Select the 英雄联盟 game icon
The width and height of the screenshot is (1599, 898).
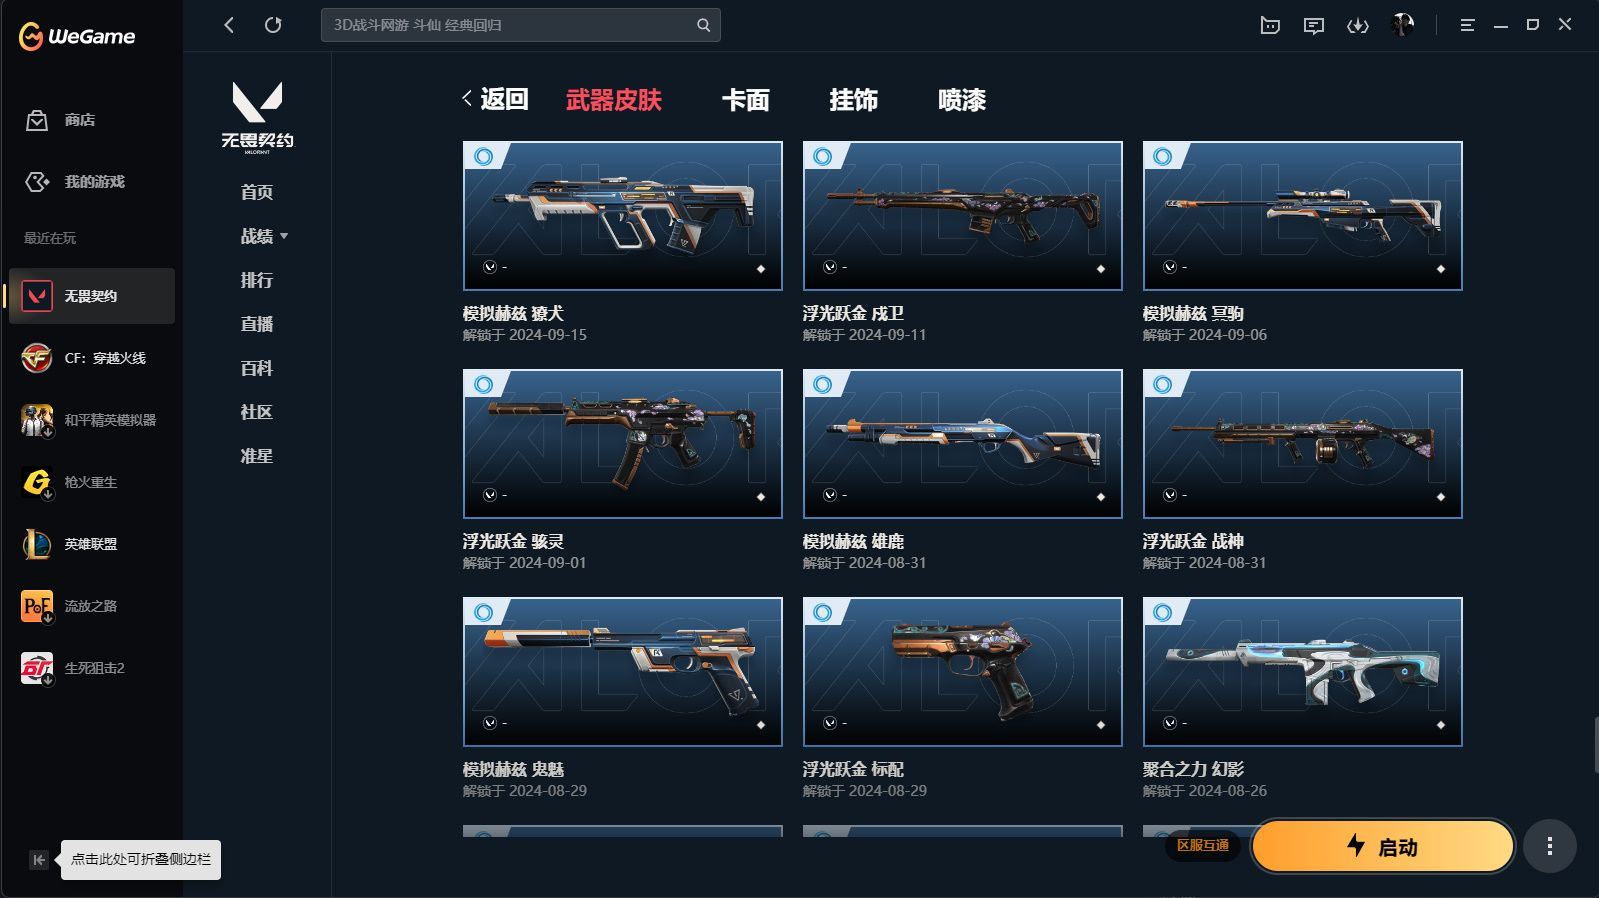coord(37,544)
